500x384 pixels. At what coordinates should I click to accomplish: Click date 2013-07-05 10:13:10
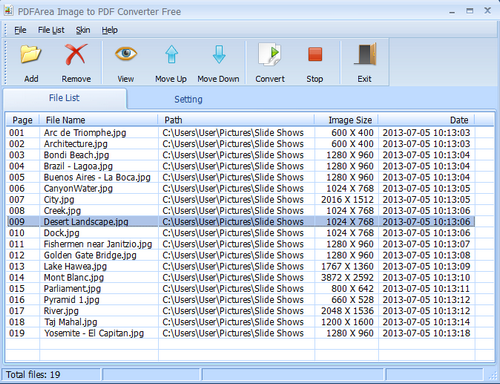426,277
